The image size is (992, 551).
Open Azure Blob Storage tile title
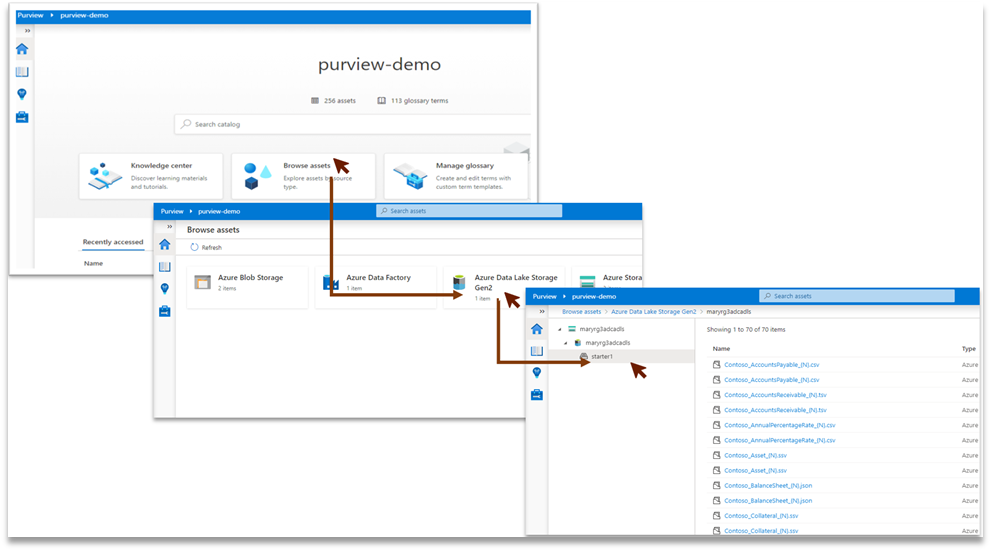pyautogui.click(x=251, y=277)
